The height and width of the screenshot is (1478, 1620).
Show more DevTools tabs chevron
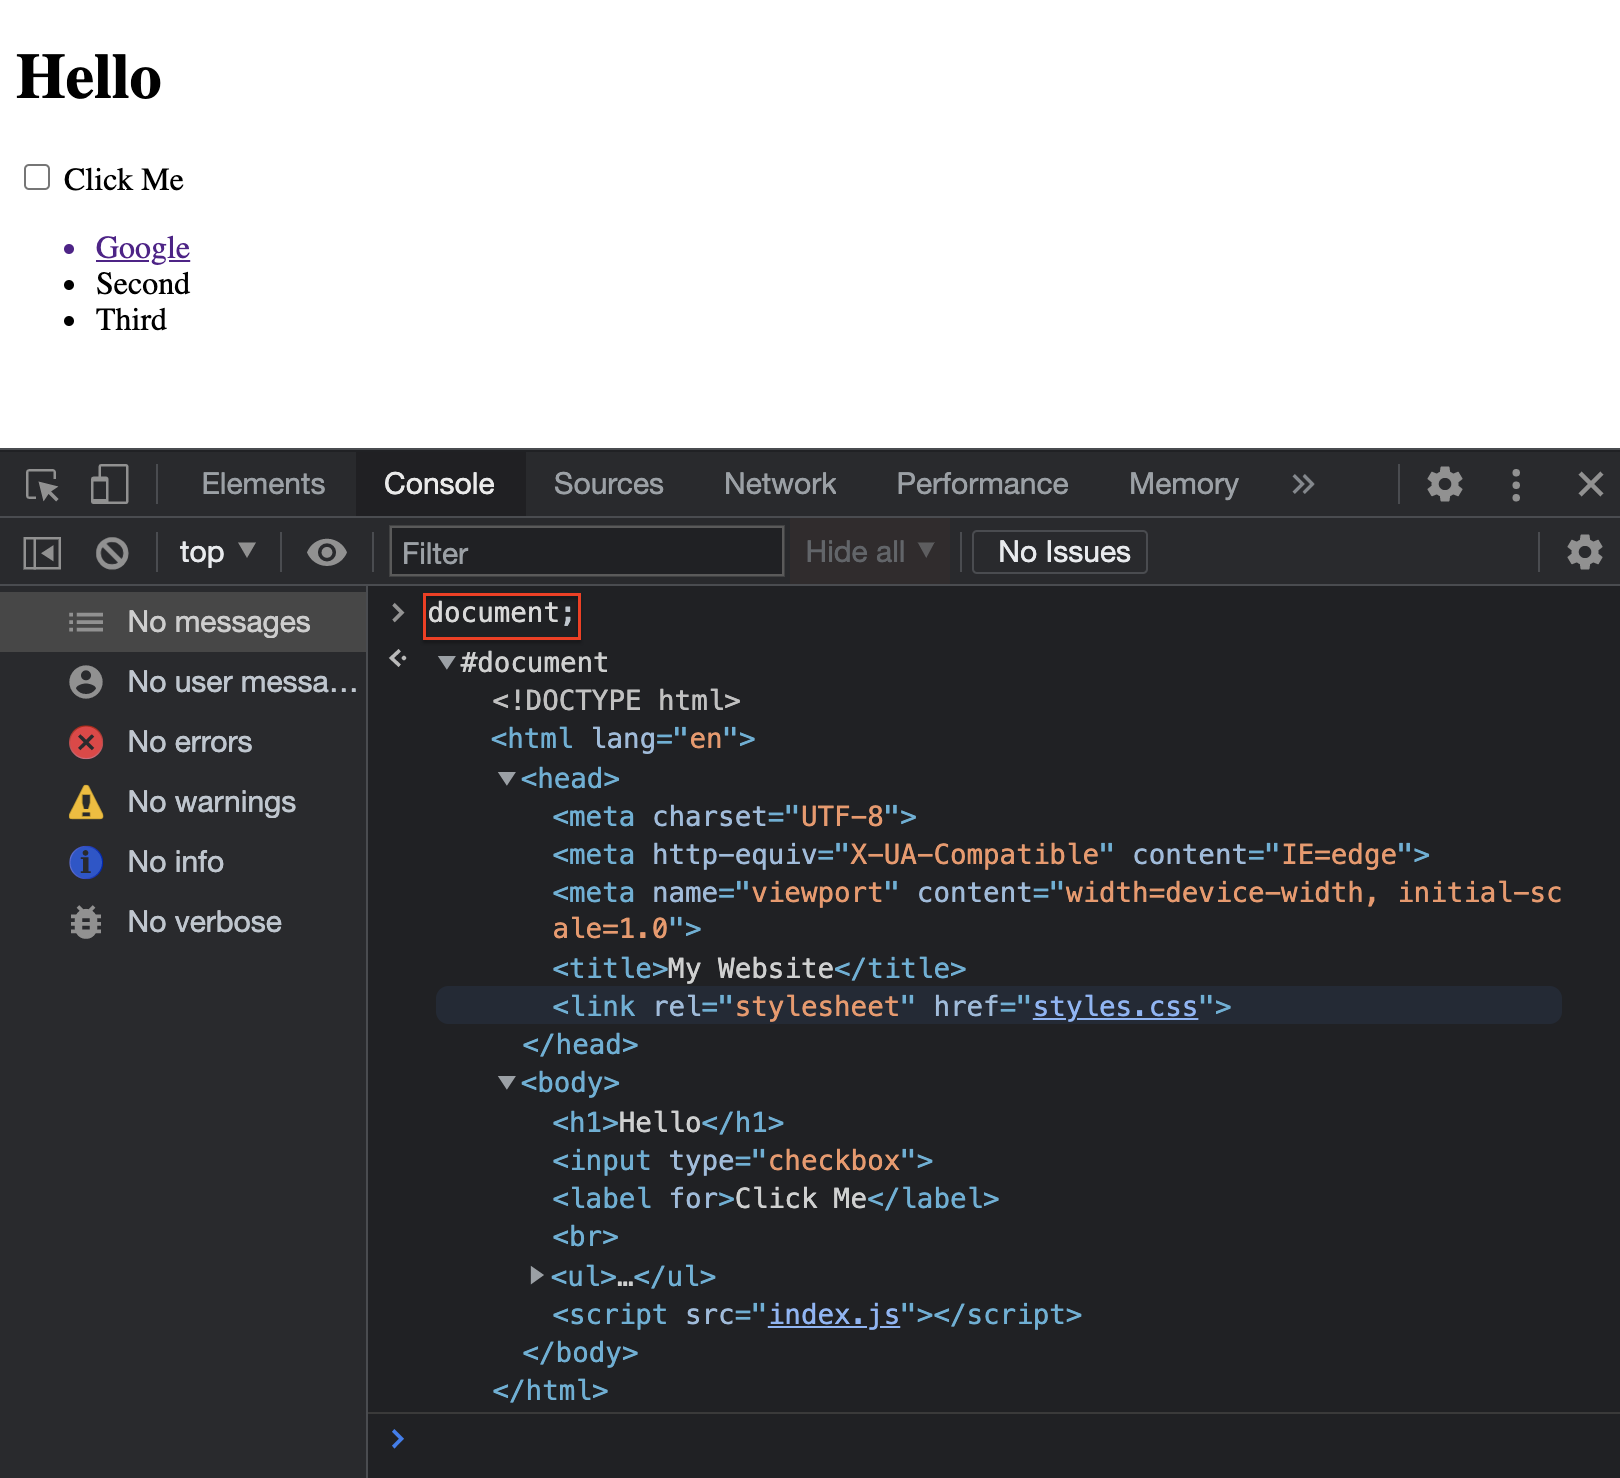coord(1302,485)
